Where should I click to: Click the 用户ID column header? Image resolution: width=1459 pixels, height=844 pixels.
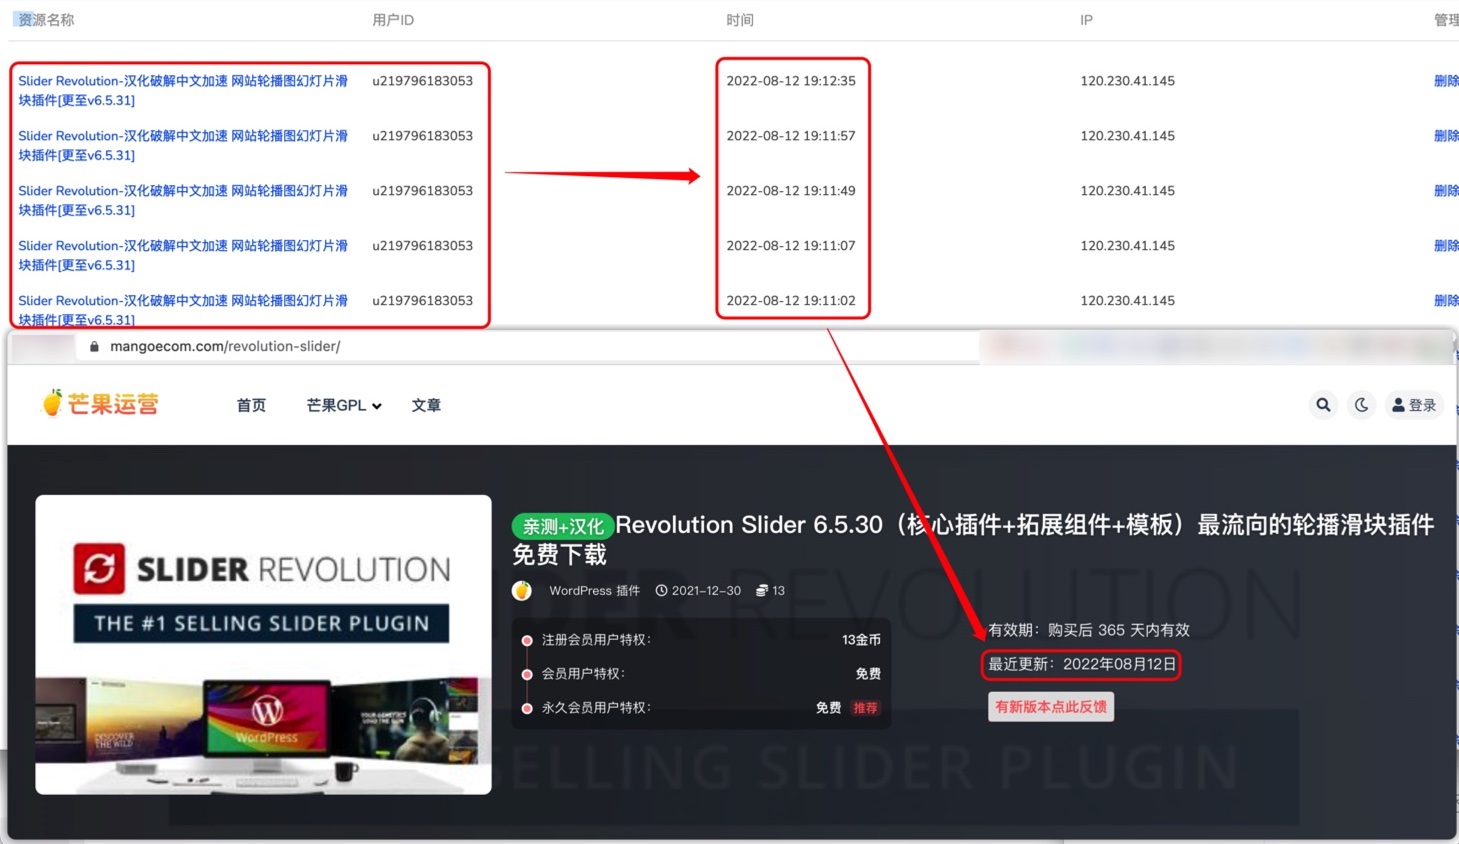[393, 20]
